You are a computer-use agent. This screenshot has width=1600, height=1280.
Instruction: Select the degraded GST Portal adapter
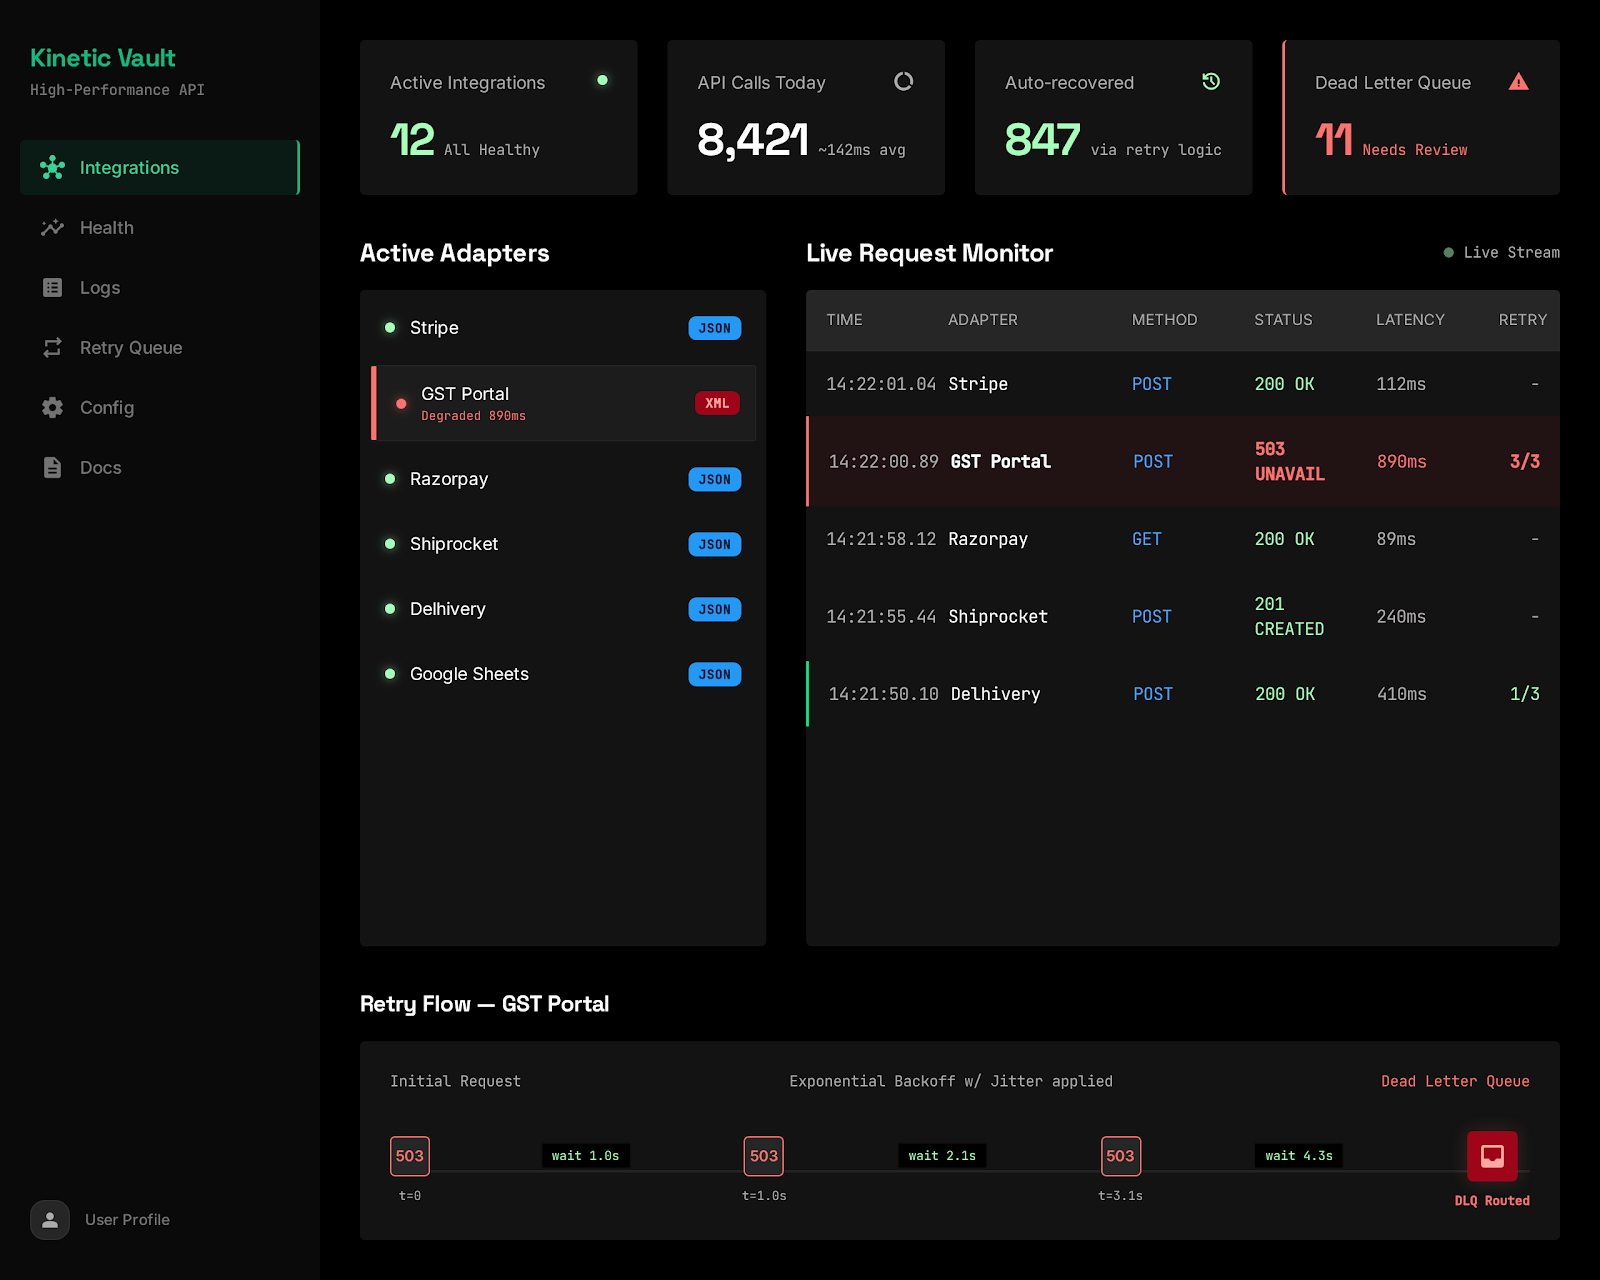click(x=563, y=403)
